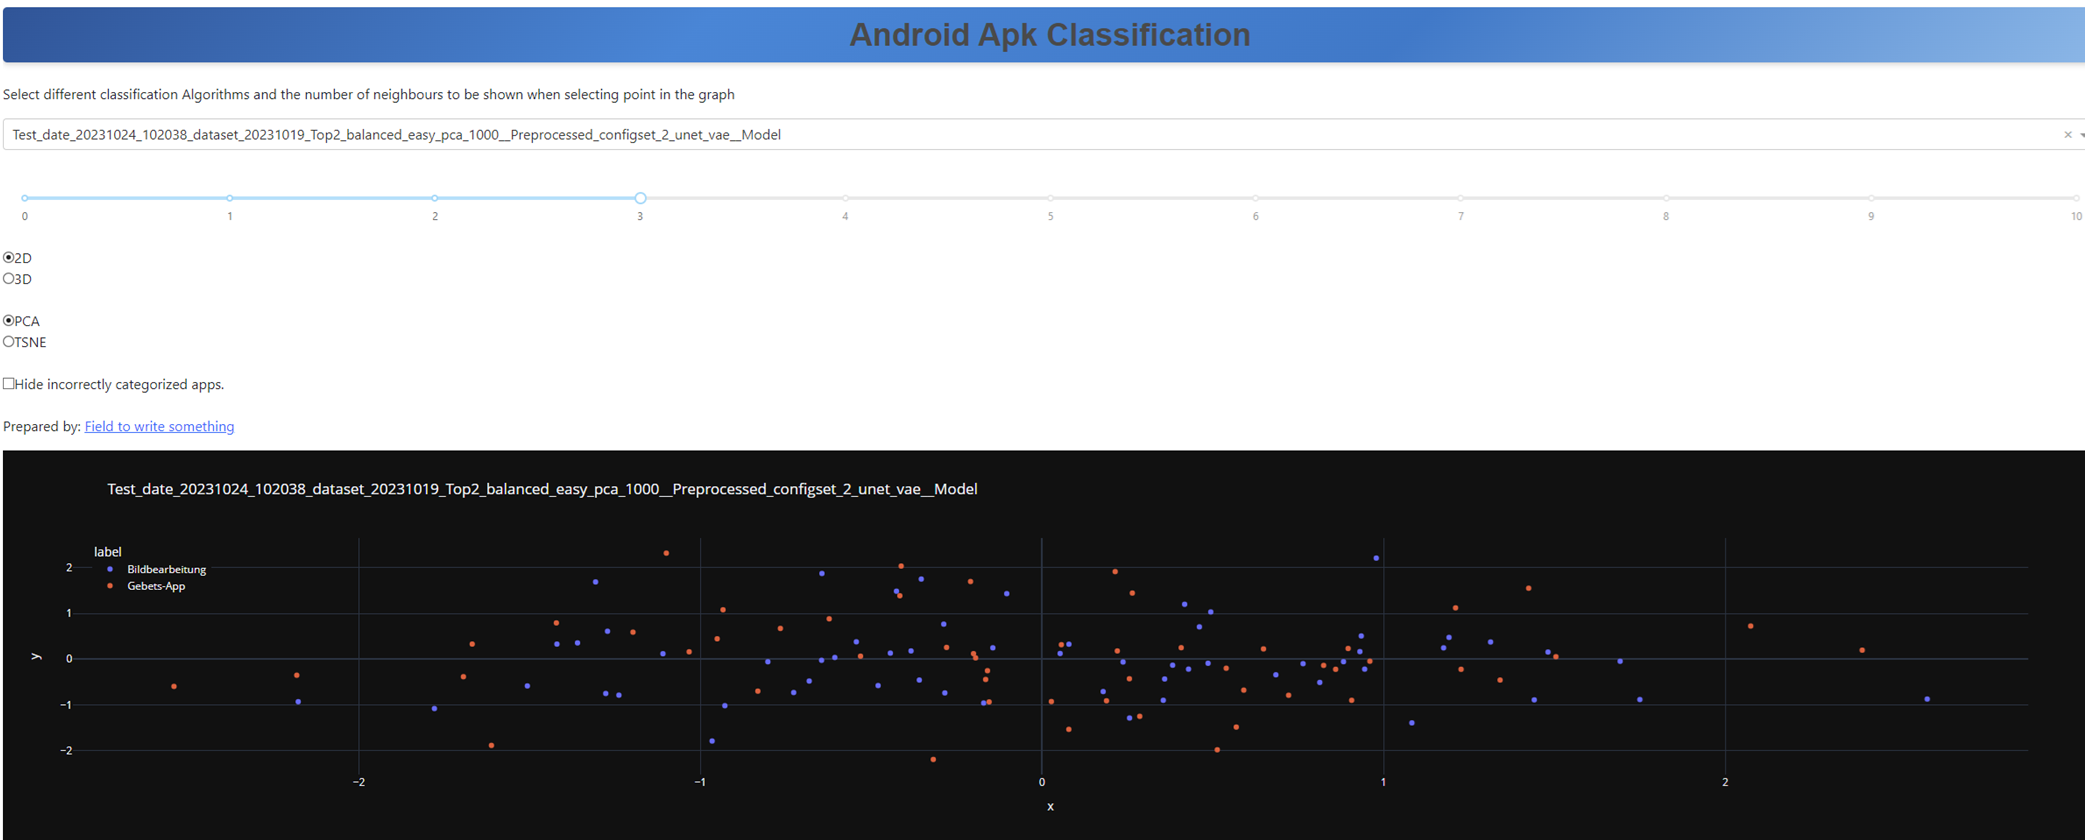Viewport: 2085px width, 840px height.
Task: Click the blue Bildbearbeitung legend marker
Action: tap(110, 570)
